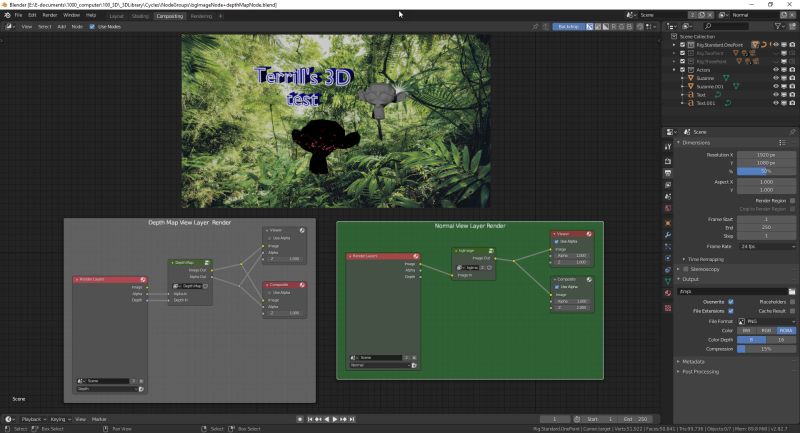Open the Modifiers wrench tab icon
The height and width of the screenshot is (433, 800).
tap(668, 235)
